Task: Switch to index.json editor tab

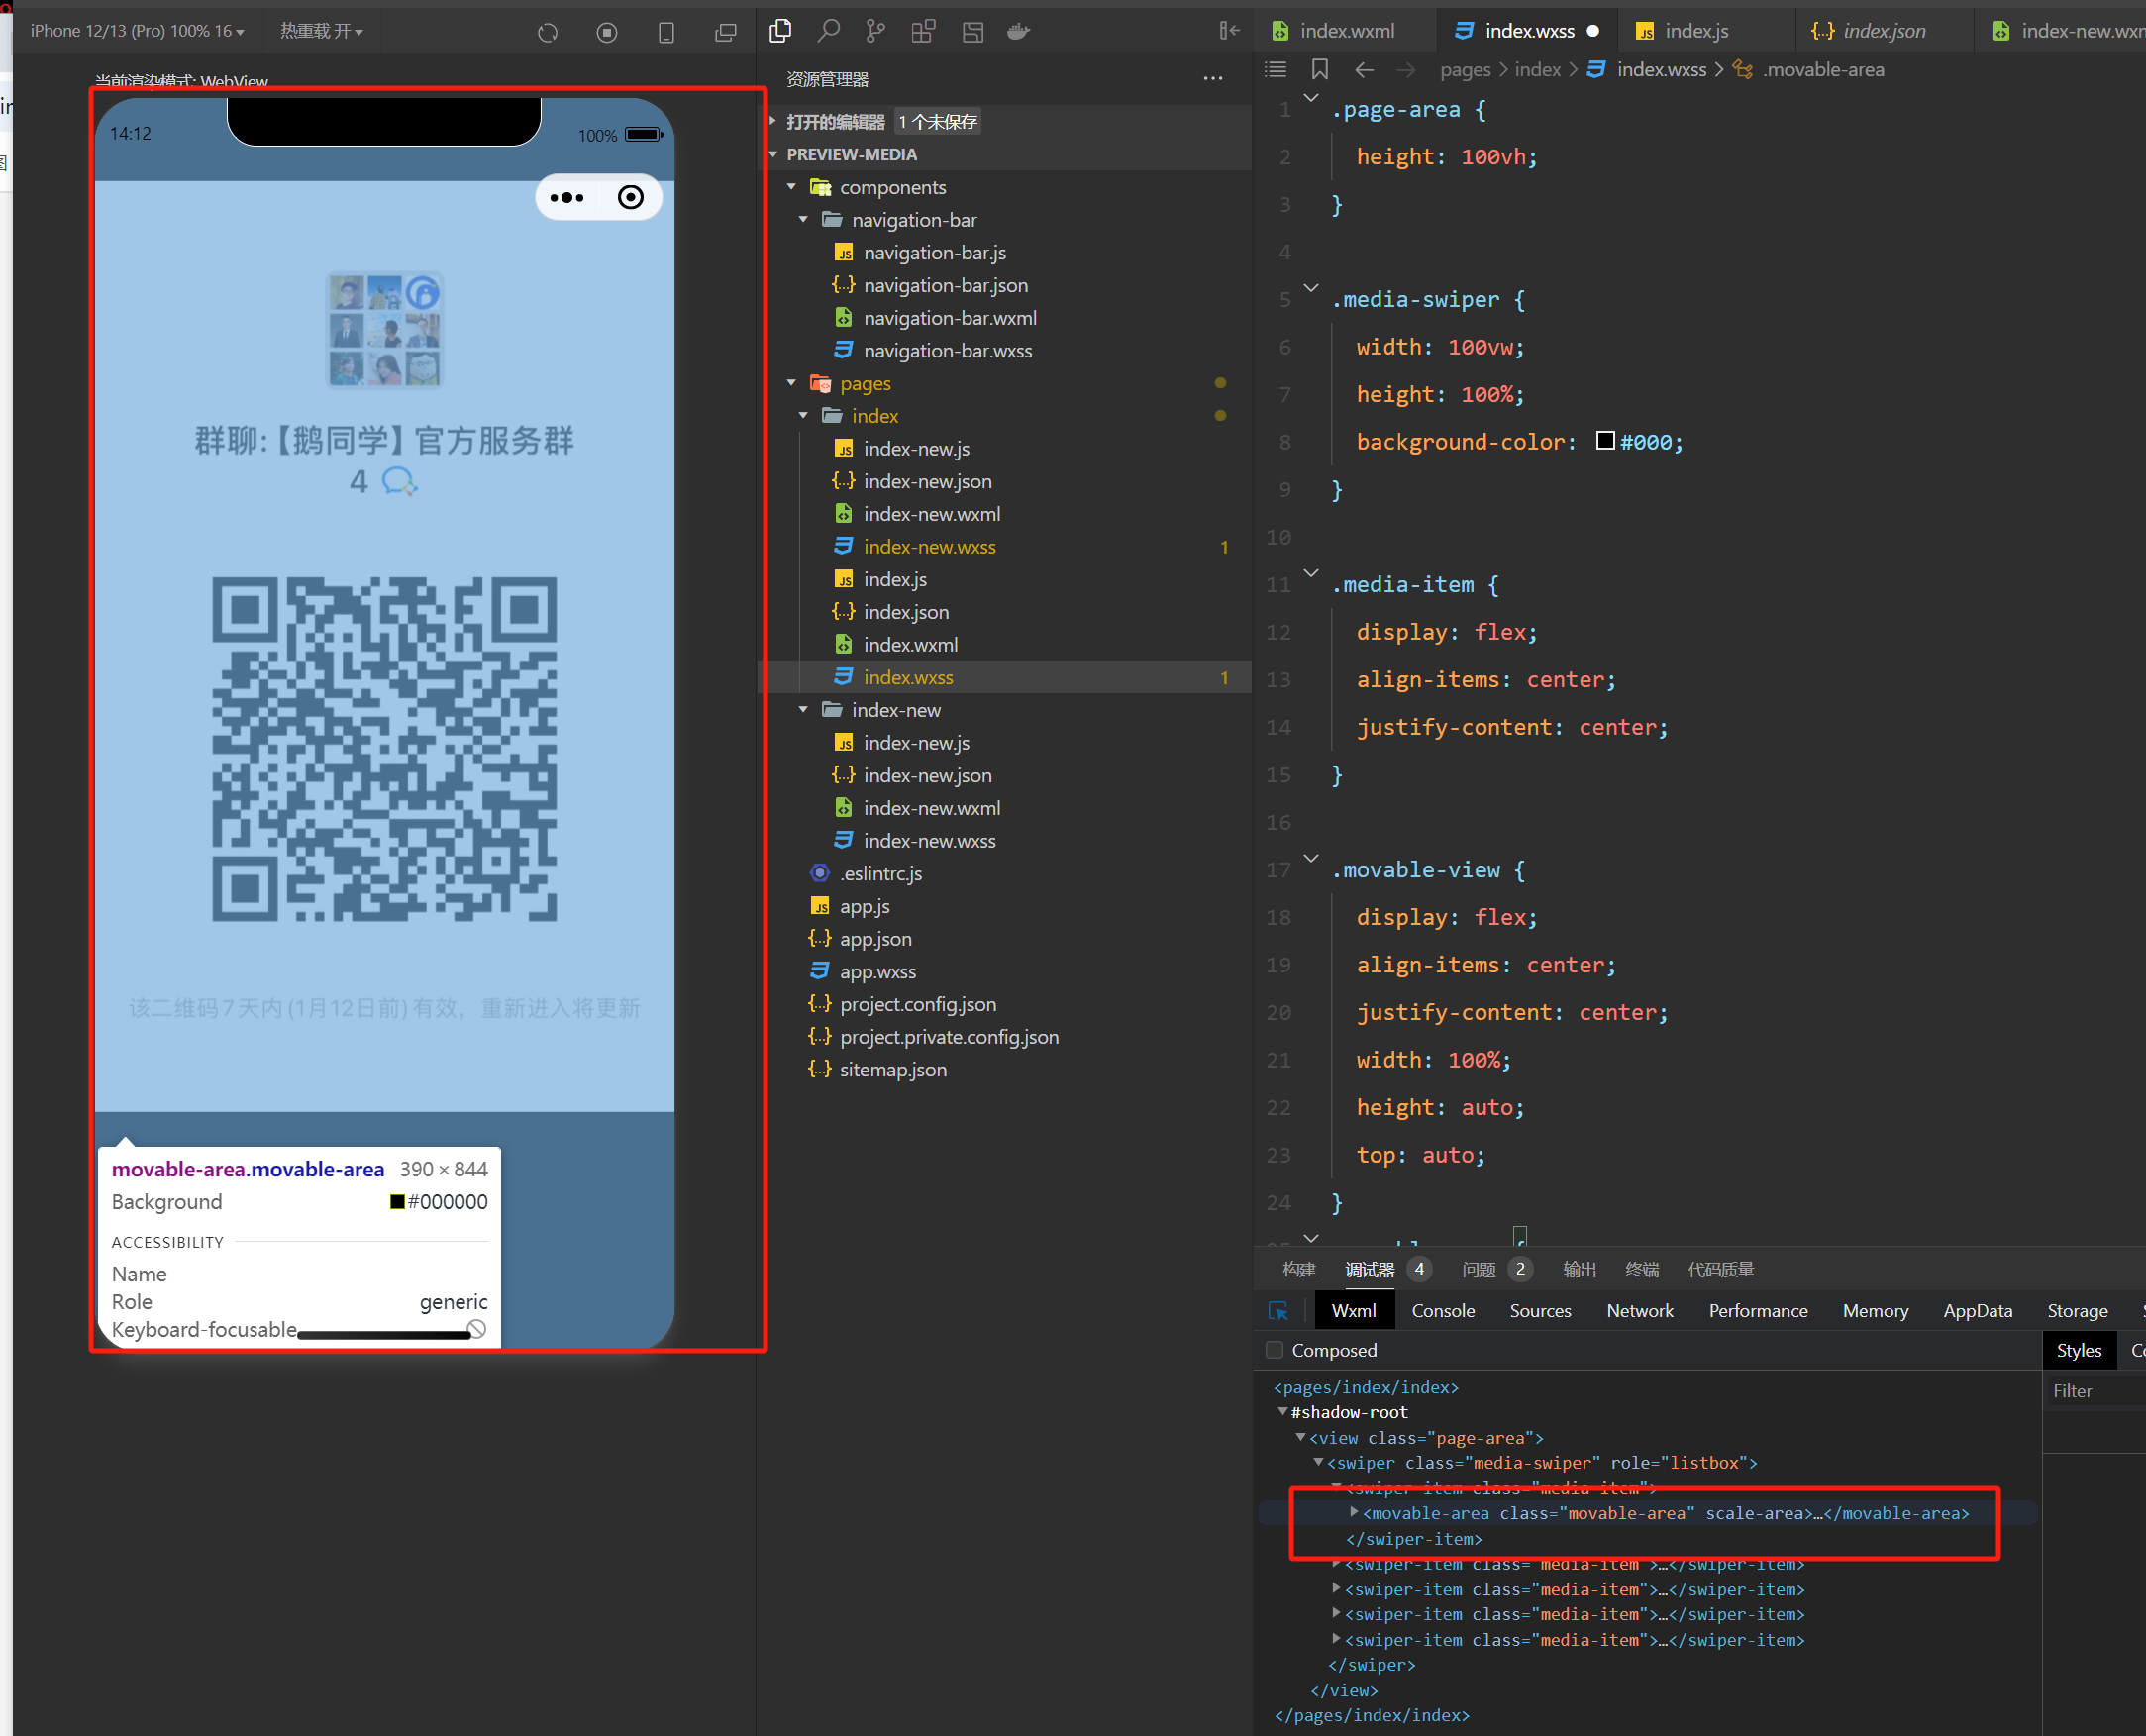Action: click(1883, 31)
